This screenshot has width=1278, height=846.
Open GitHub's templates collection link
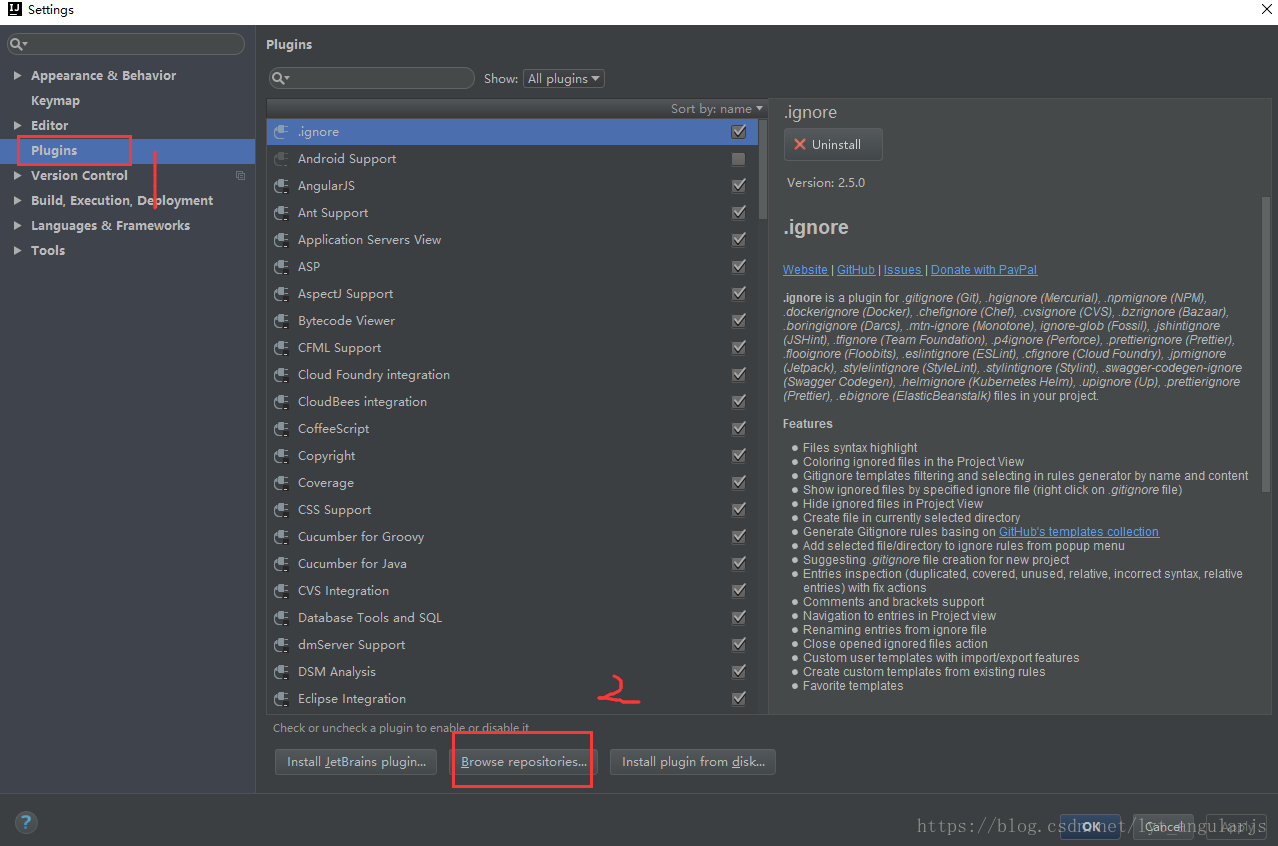(1079, 532)
